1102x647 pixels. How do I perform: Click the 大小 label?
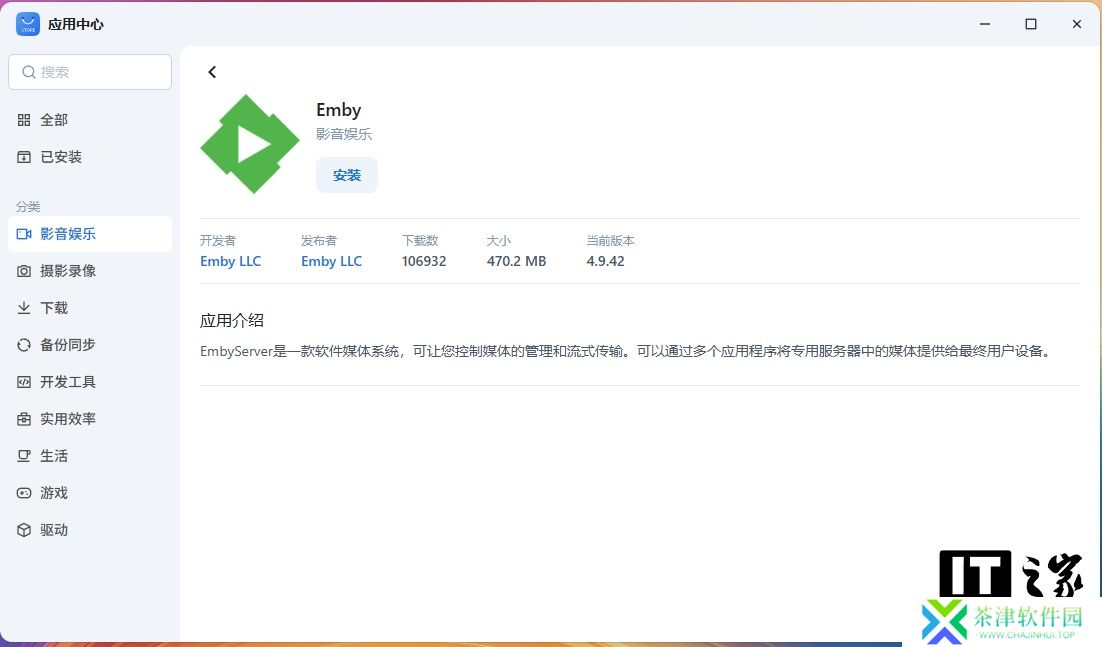click(499, 241)
